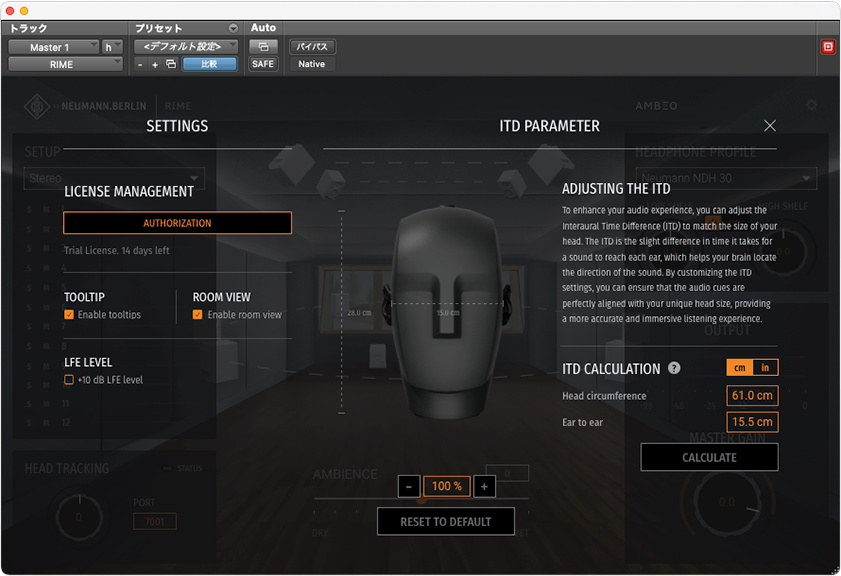The height and width of the screenshot is (576, 841).
Task: Click the plus preset button
Action: click(155, 64)
